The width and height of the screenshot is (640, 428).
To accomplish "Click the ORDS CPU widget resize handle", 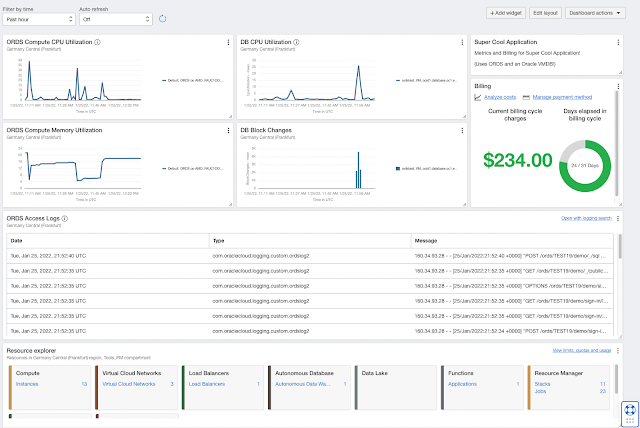I will pos(230,117).
